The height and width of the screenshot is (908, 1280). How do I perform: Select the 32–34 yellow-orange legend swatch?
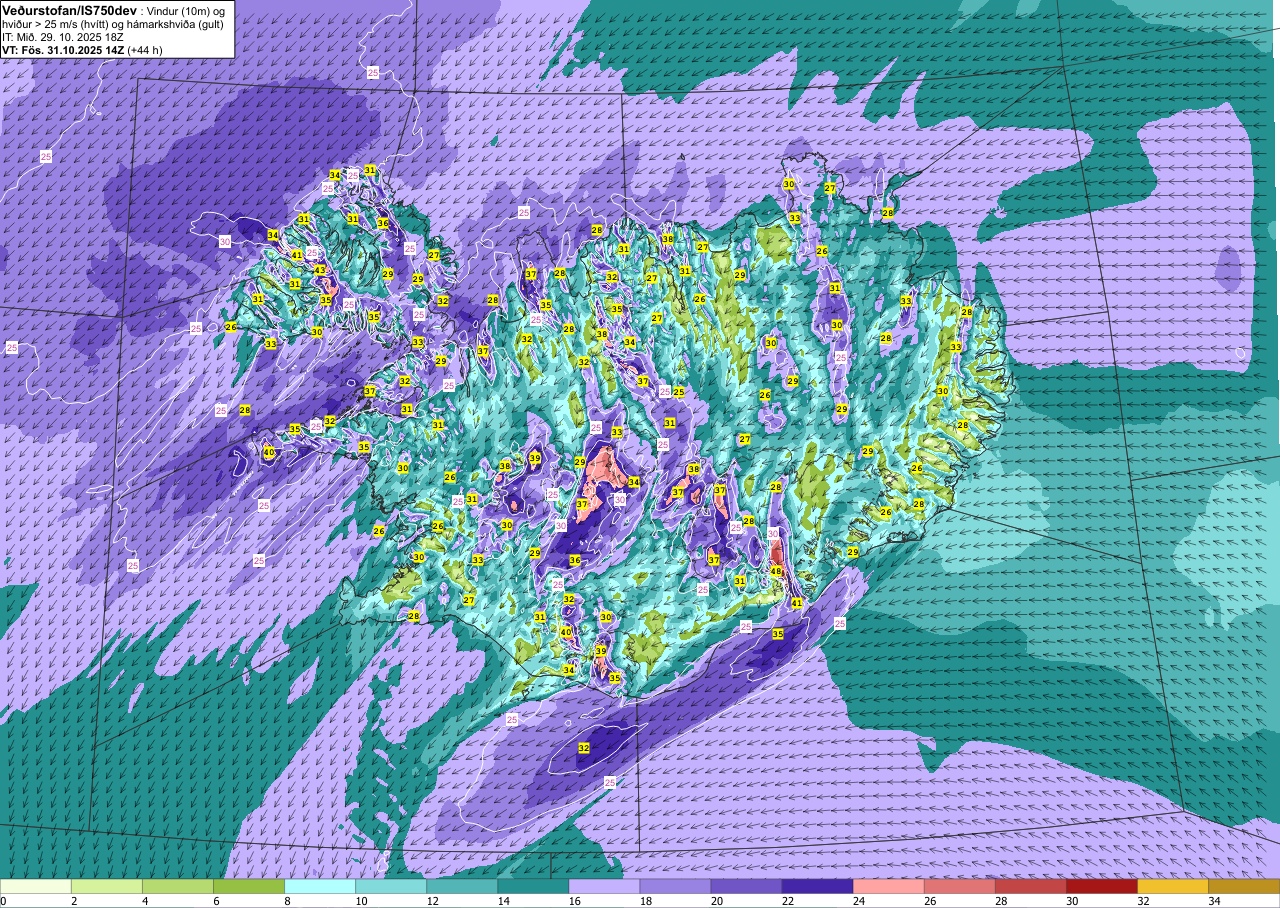(1172, 886)
